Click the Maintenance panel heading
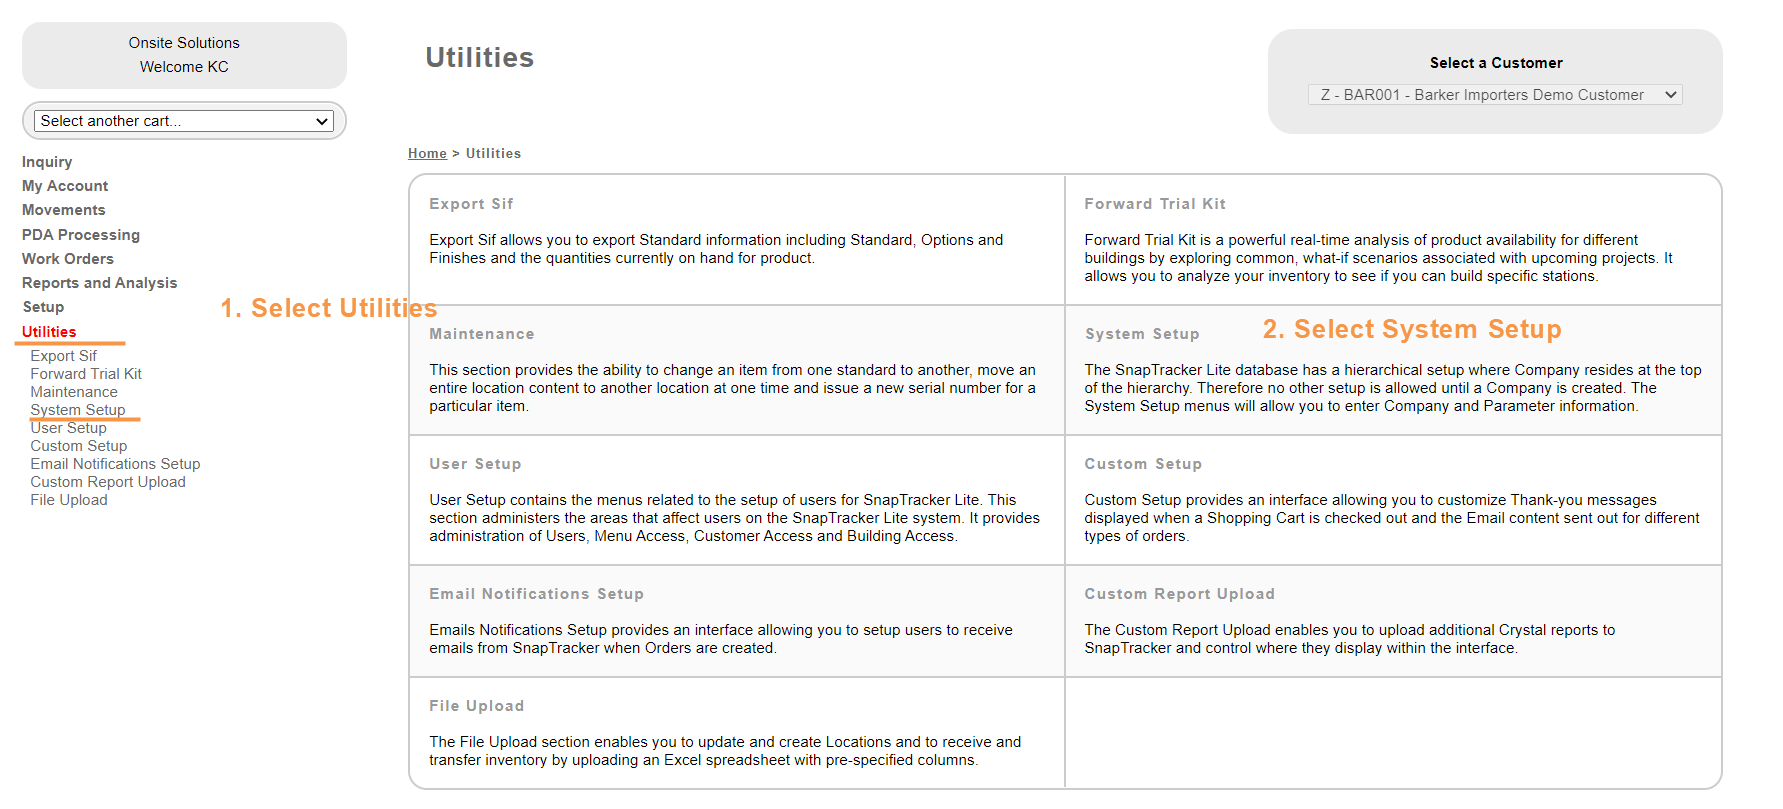 click(x=482, y=334)
